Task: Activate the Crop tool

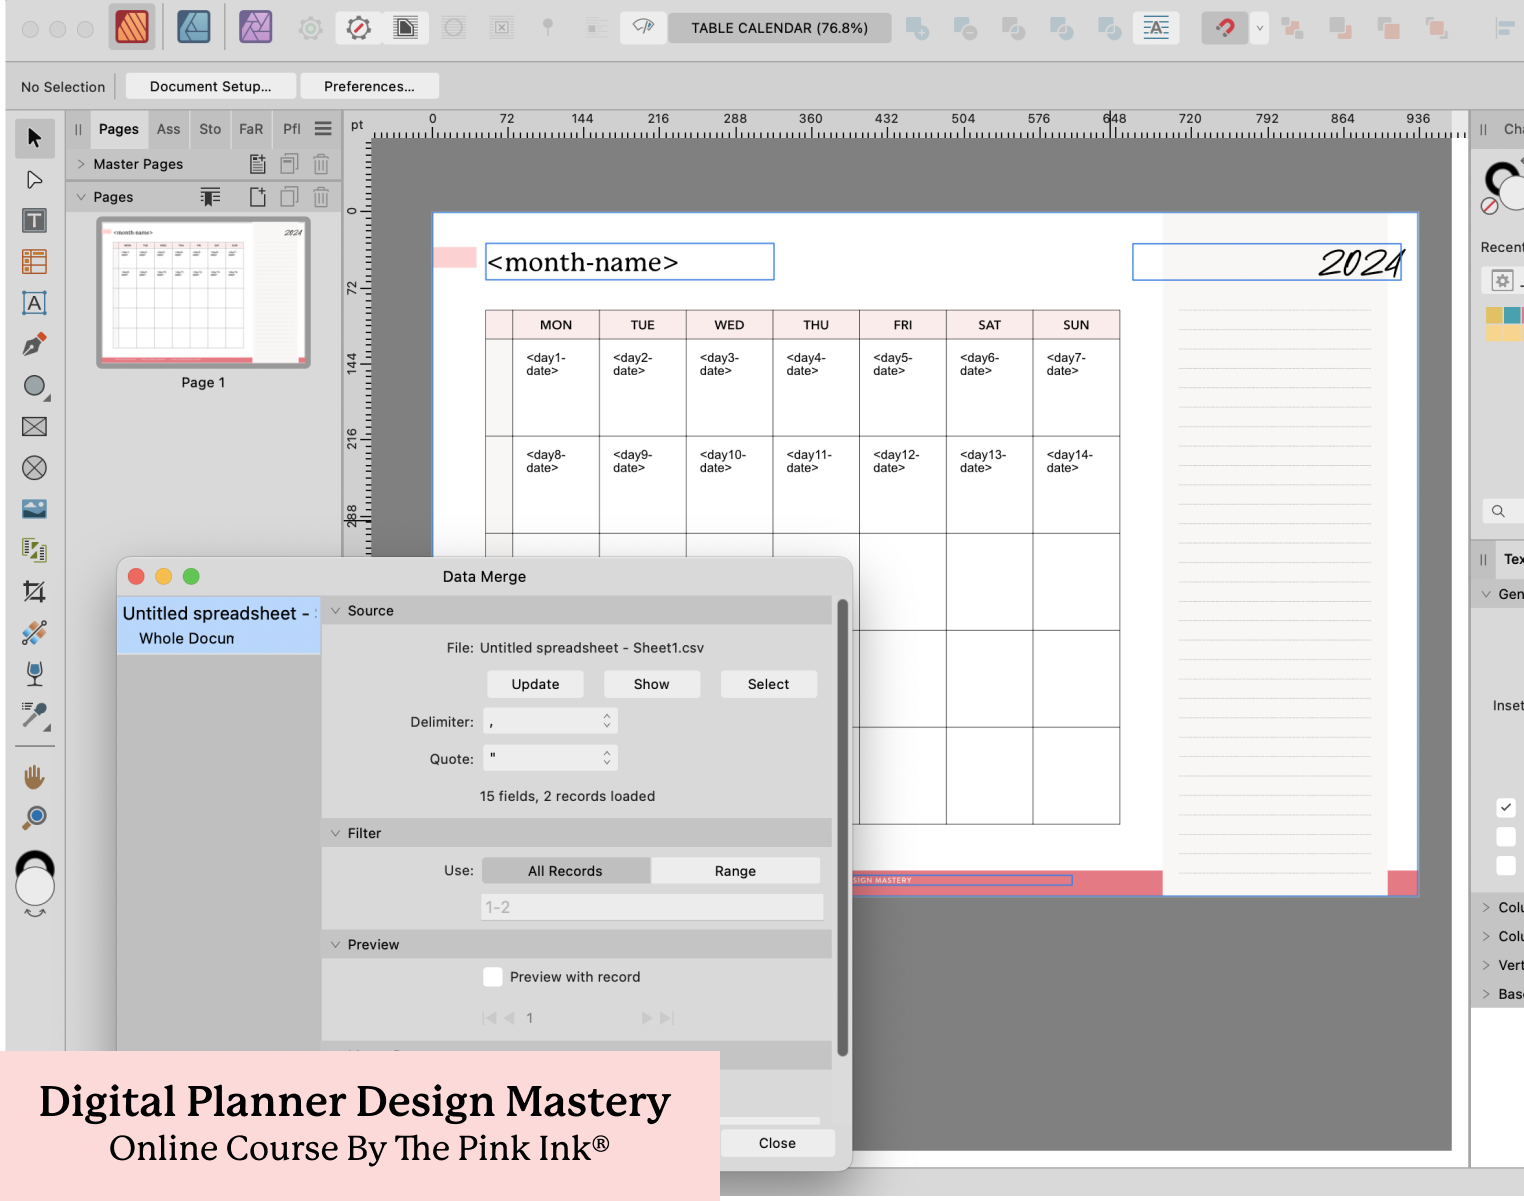Action: click(x=35, y=592)
